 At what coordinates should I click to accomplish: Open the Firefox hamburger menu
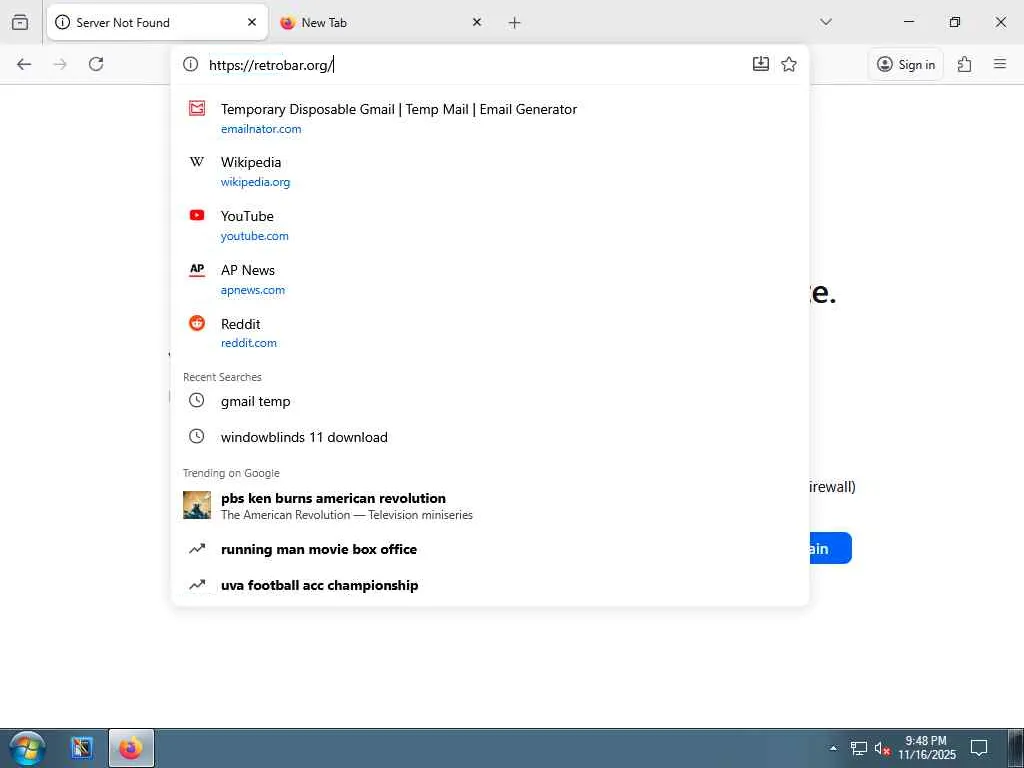1000,64
